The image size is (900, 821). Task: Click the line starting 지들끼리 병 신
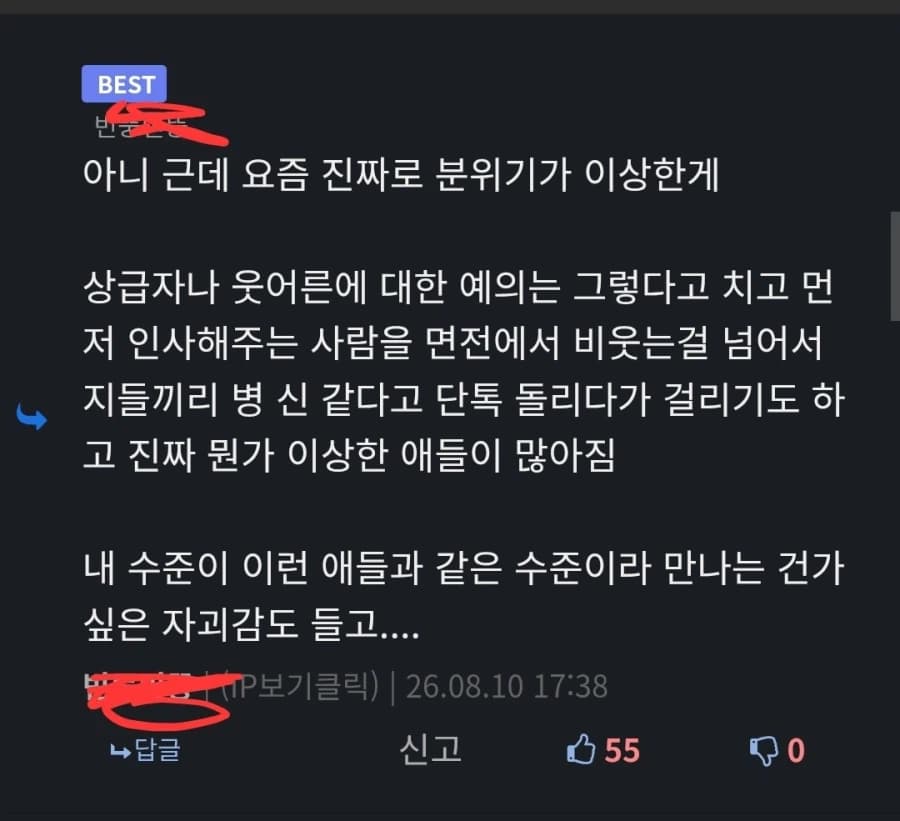[x=464, y=398]
